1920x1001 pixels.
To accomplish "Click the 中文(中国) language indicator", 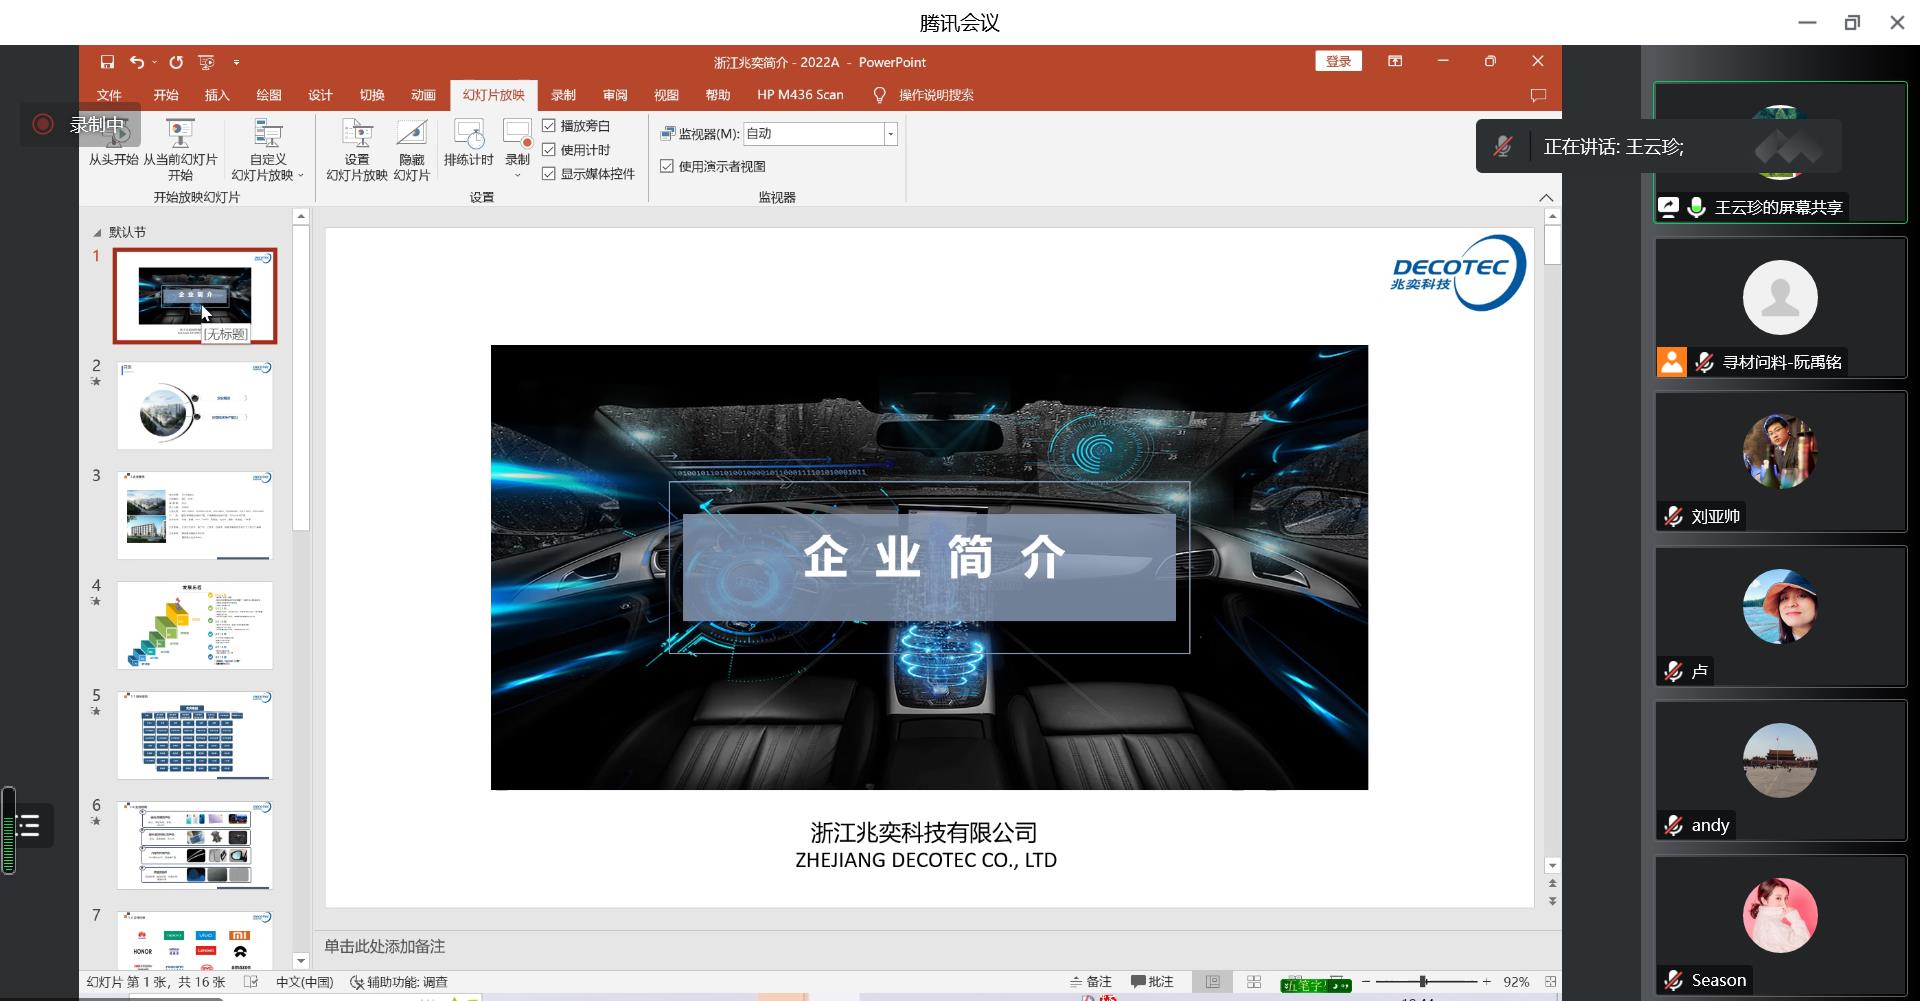I will point(304,982).
